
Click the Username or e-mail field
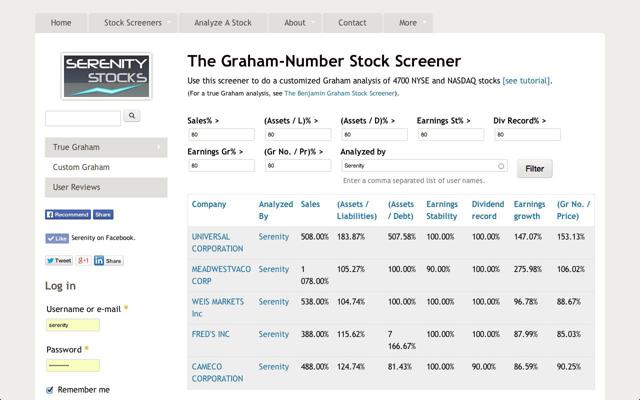pyautogui.click(x=73, y=325)
